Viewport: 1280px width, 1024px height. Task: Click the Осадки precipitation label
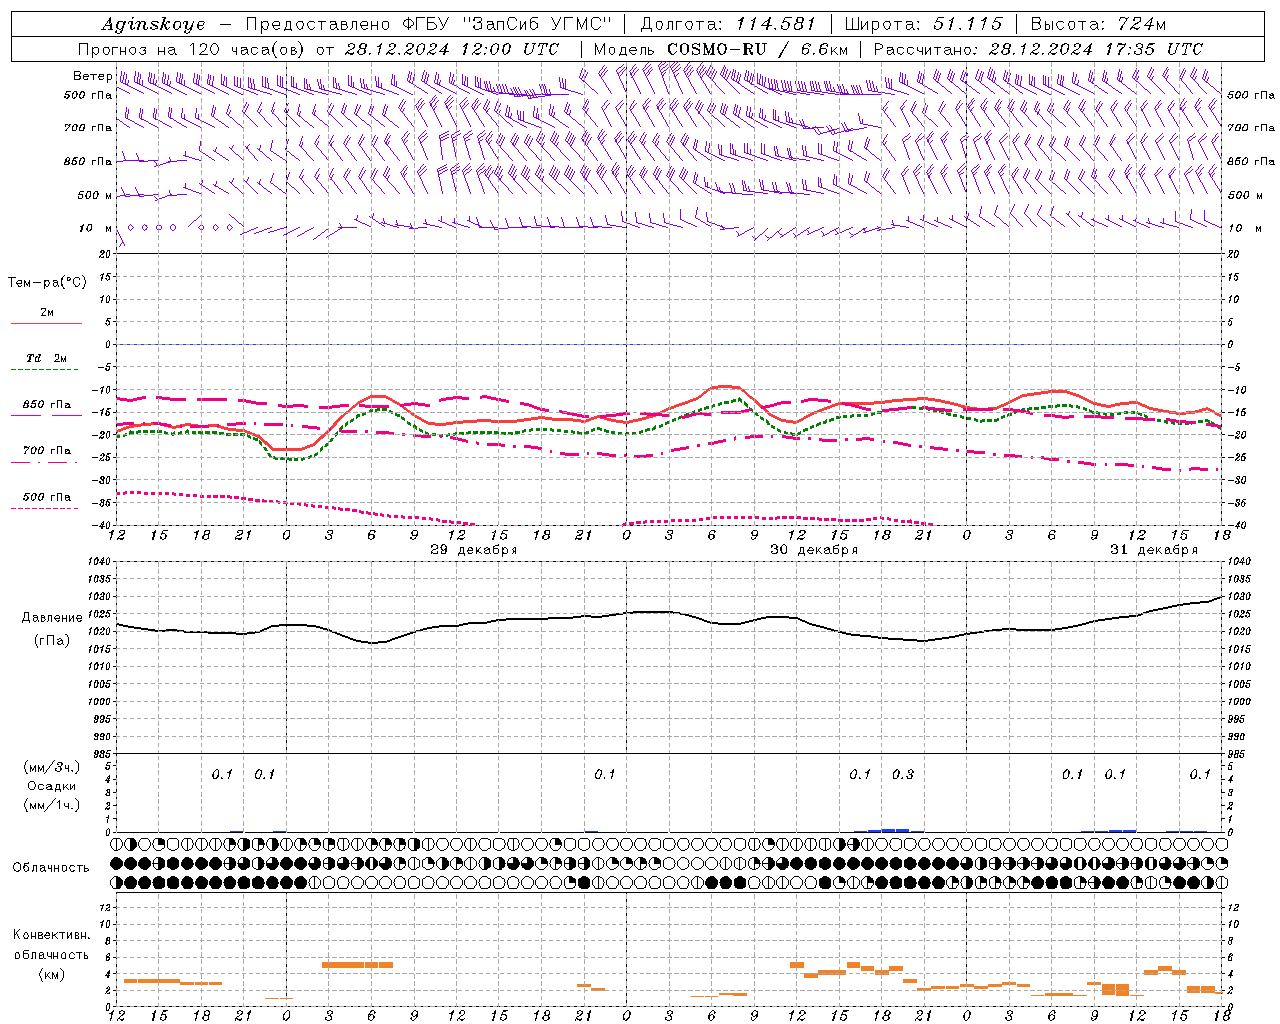(x=52, y=786)
